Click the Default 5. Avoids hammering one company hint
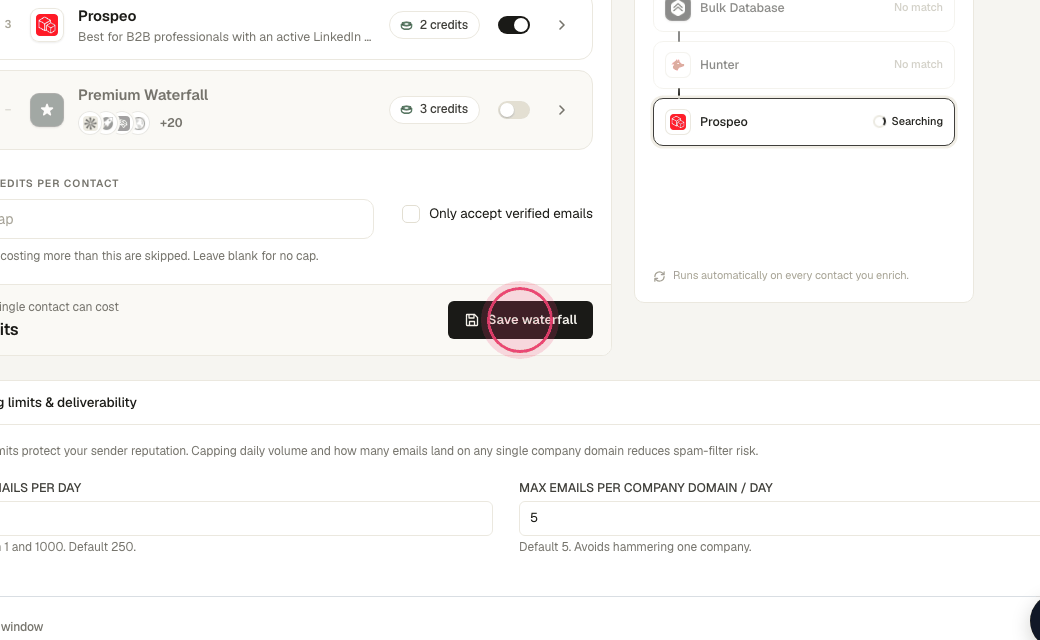 tap(635, 547)
